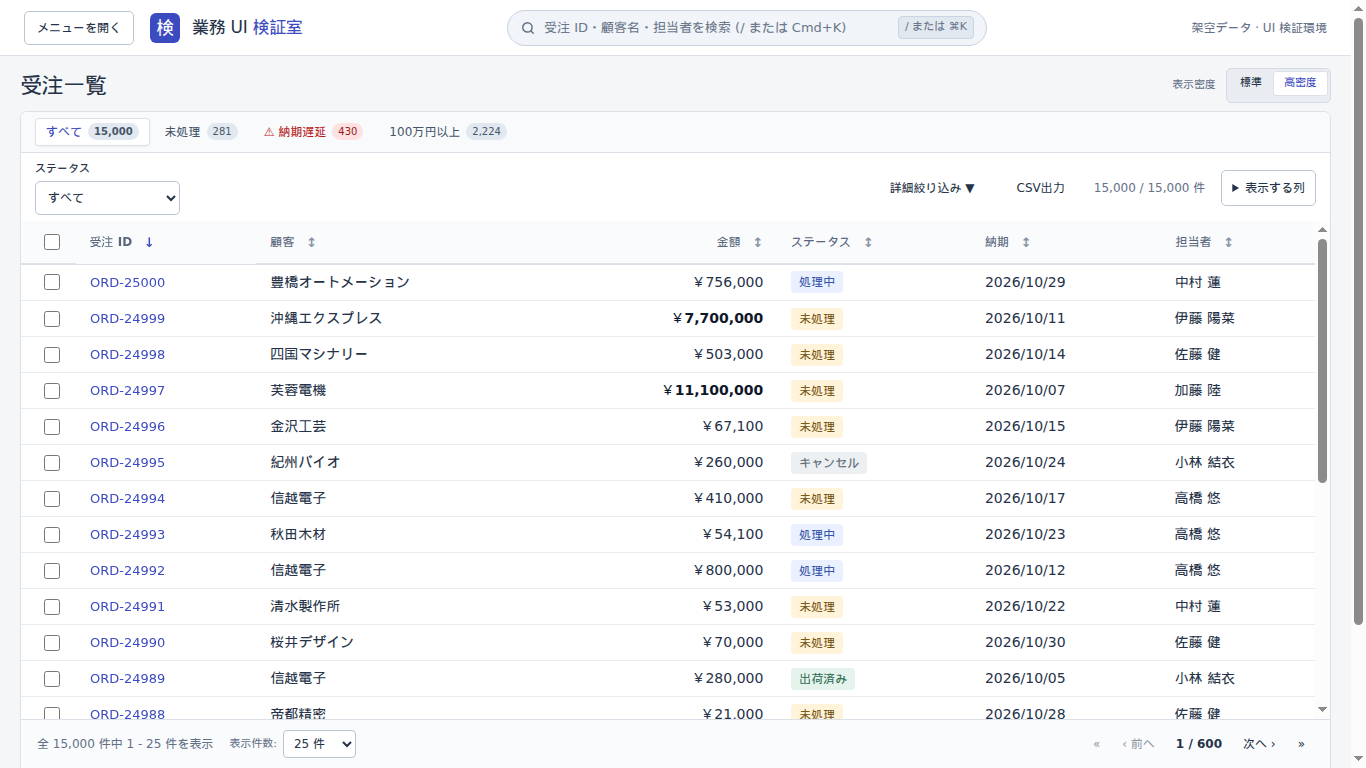Screen dimensions: 1366x768
Task: Click the 担当者 column sort icon
Action: click(1229, 242)
